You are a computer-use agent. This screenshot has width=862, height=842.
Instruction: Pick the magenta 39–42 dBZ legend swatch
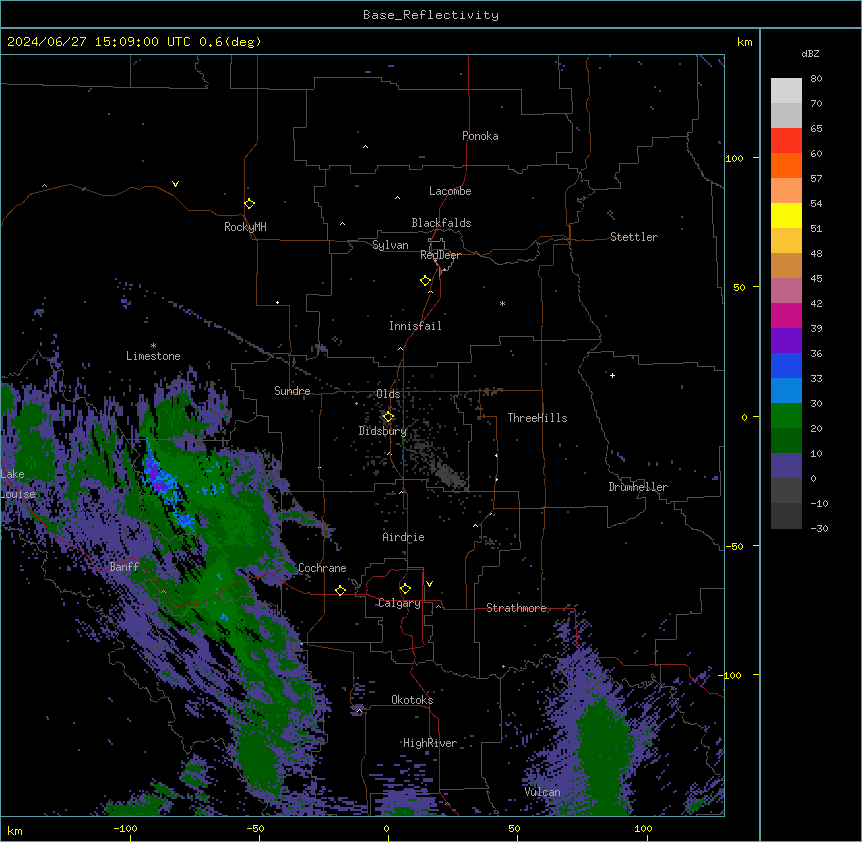coord(786,315)
